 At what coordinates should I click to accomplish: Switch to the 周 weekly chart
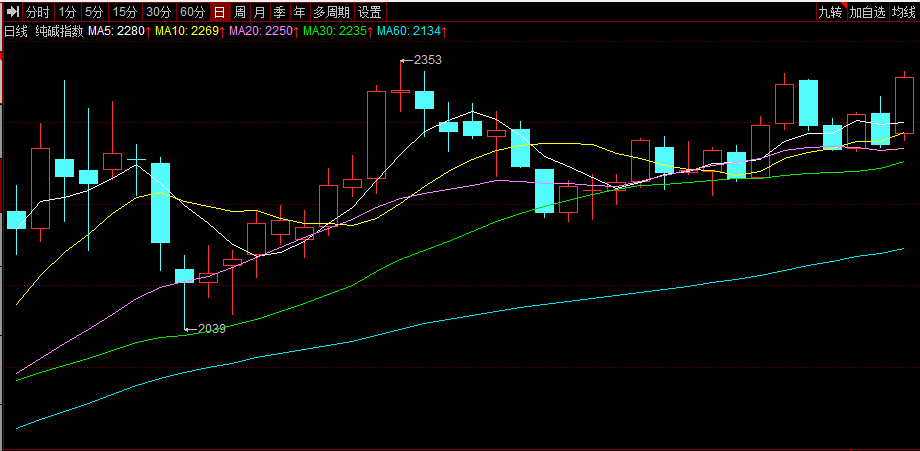(239, 12)
